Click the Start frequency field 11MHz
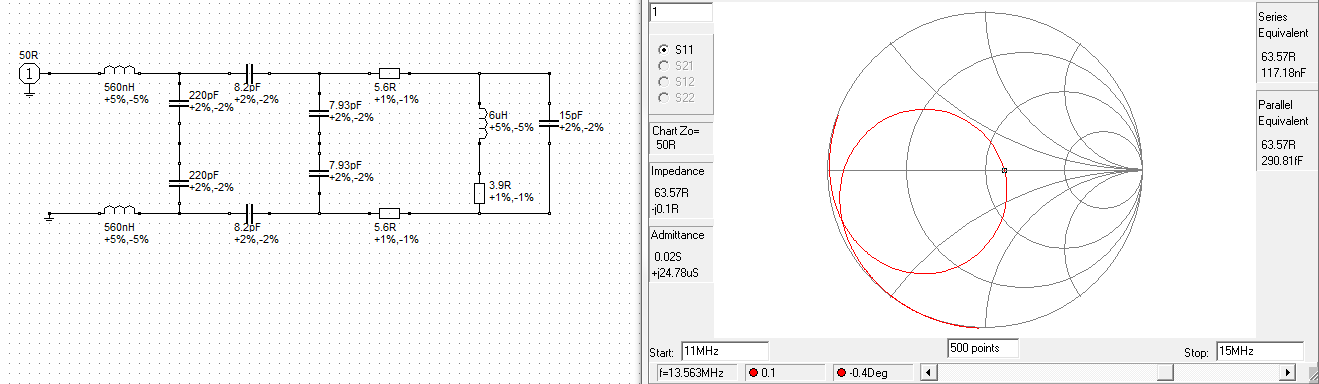The width and height of the screenshot is (1319, 384). click(x=724, y=351)
